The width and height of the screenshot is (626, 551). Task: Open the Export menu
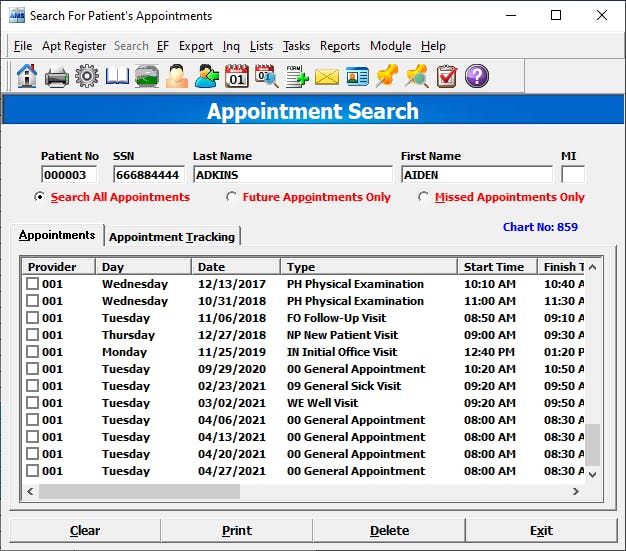point(196,46)
